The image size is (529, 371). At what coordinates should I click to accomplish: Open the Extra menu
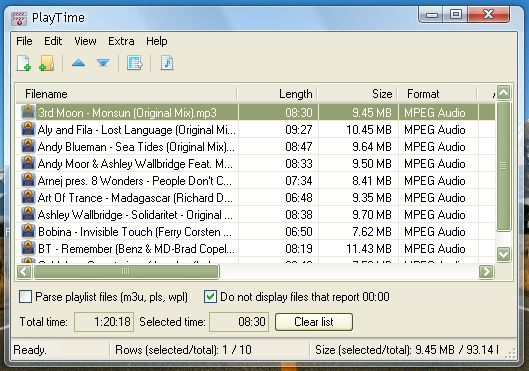pyautogui.click(x=121, y=41)
